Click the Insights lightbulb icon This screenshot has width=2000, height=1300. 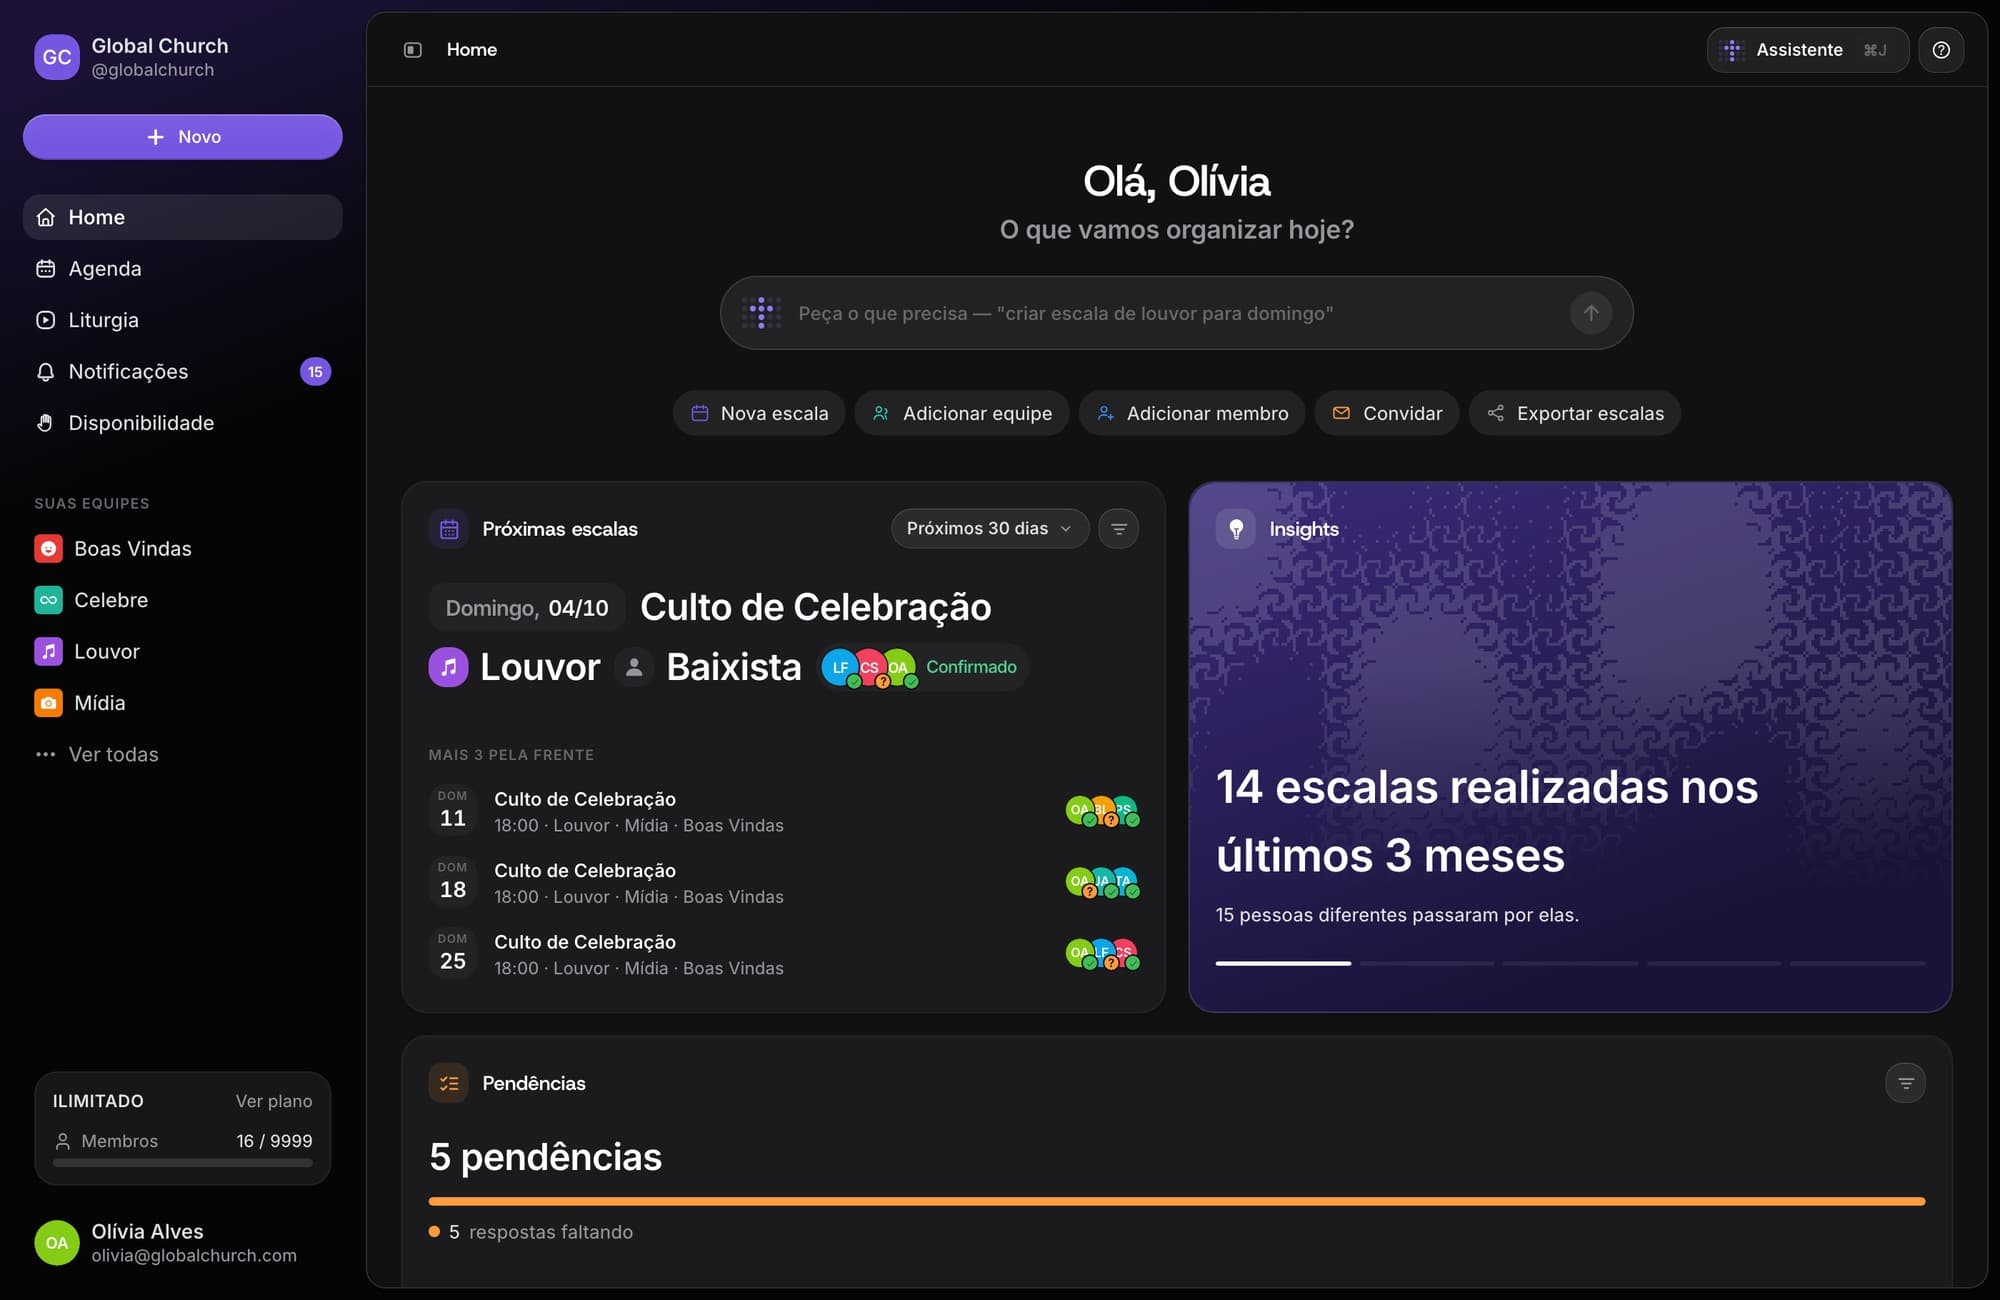pyautogui.click(x=1236, y=529)
